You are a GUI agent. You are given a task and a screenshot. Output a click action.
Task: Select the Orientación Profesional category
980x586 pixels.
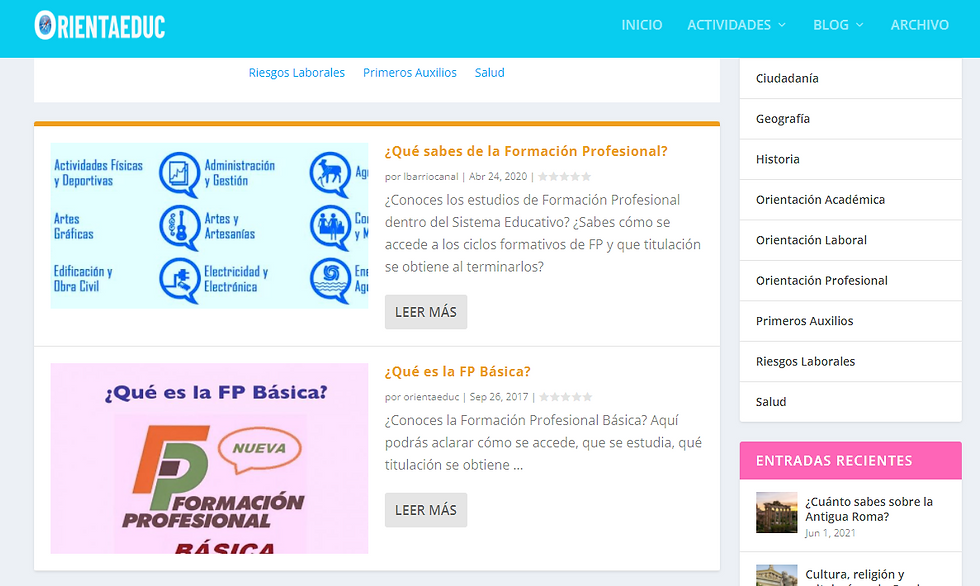click(850, 281)
